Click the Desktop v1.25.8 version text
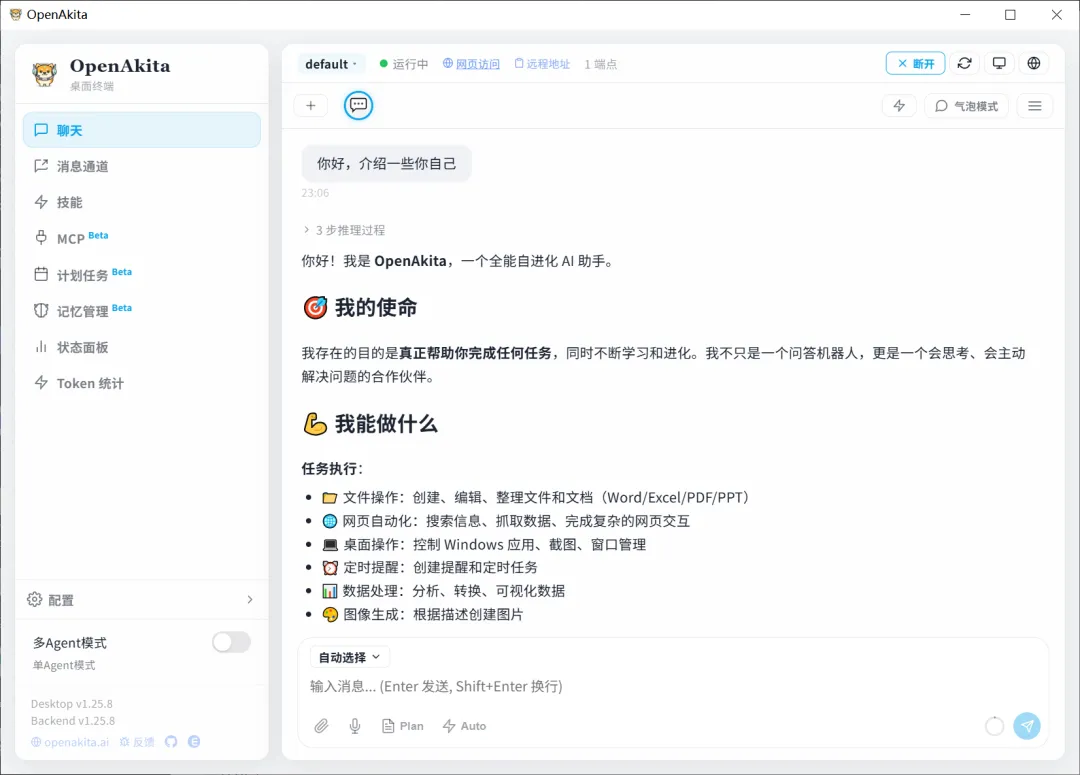1080x775 pixels. [x=72, y=703]
